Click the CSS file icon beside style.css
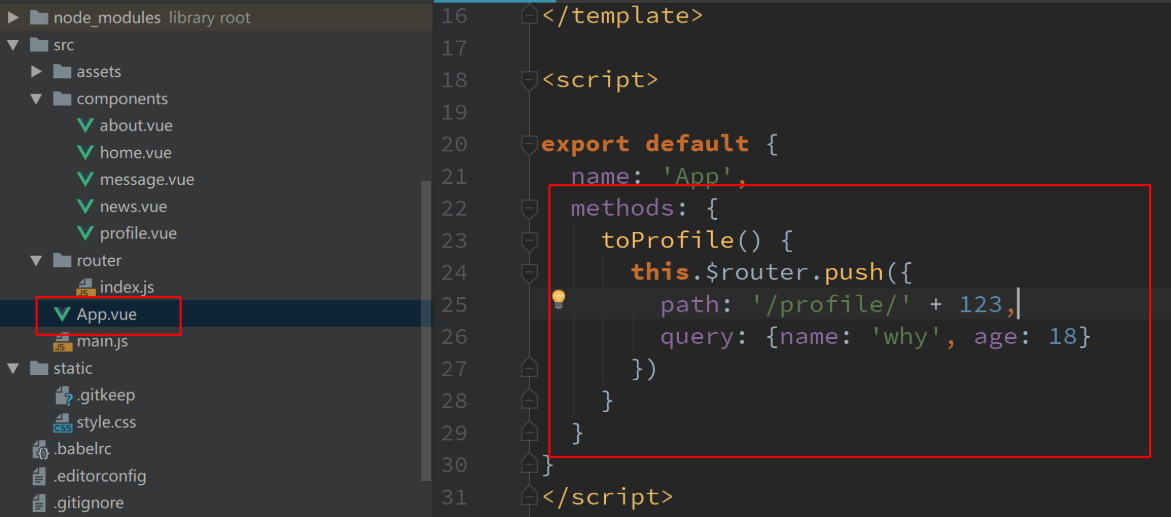 (x=63, y=423)
